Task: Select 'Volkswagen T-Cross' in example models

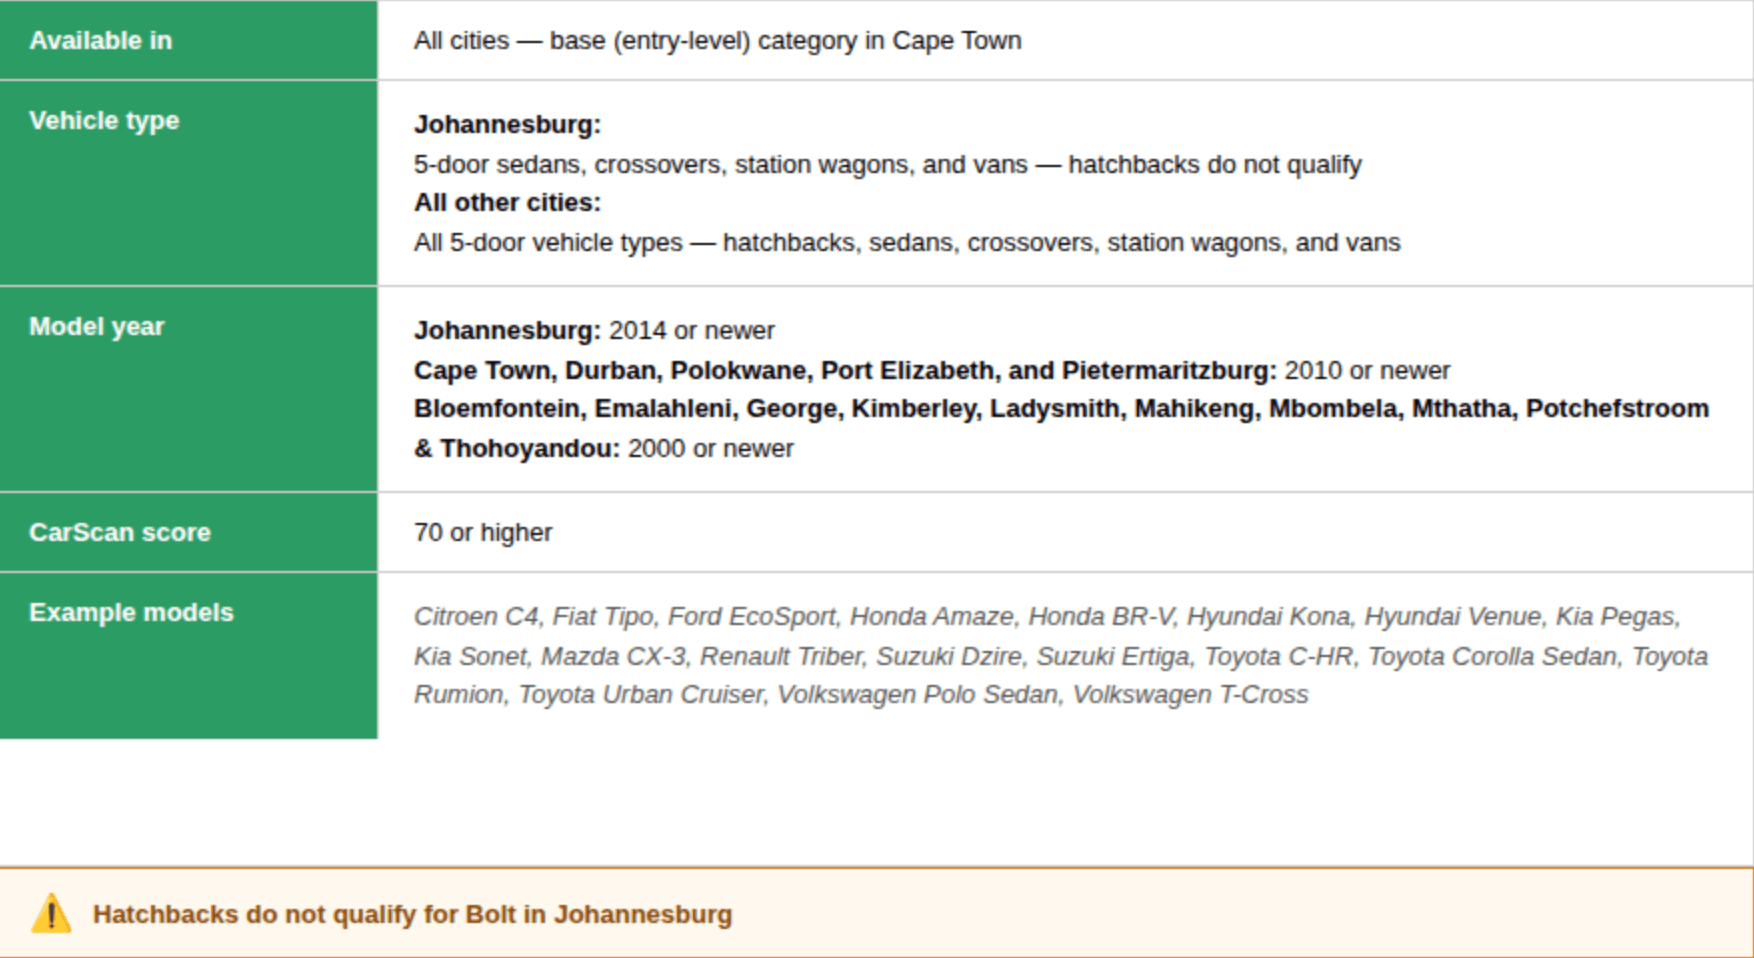Action: click(x=1190, y=695)
